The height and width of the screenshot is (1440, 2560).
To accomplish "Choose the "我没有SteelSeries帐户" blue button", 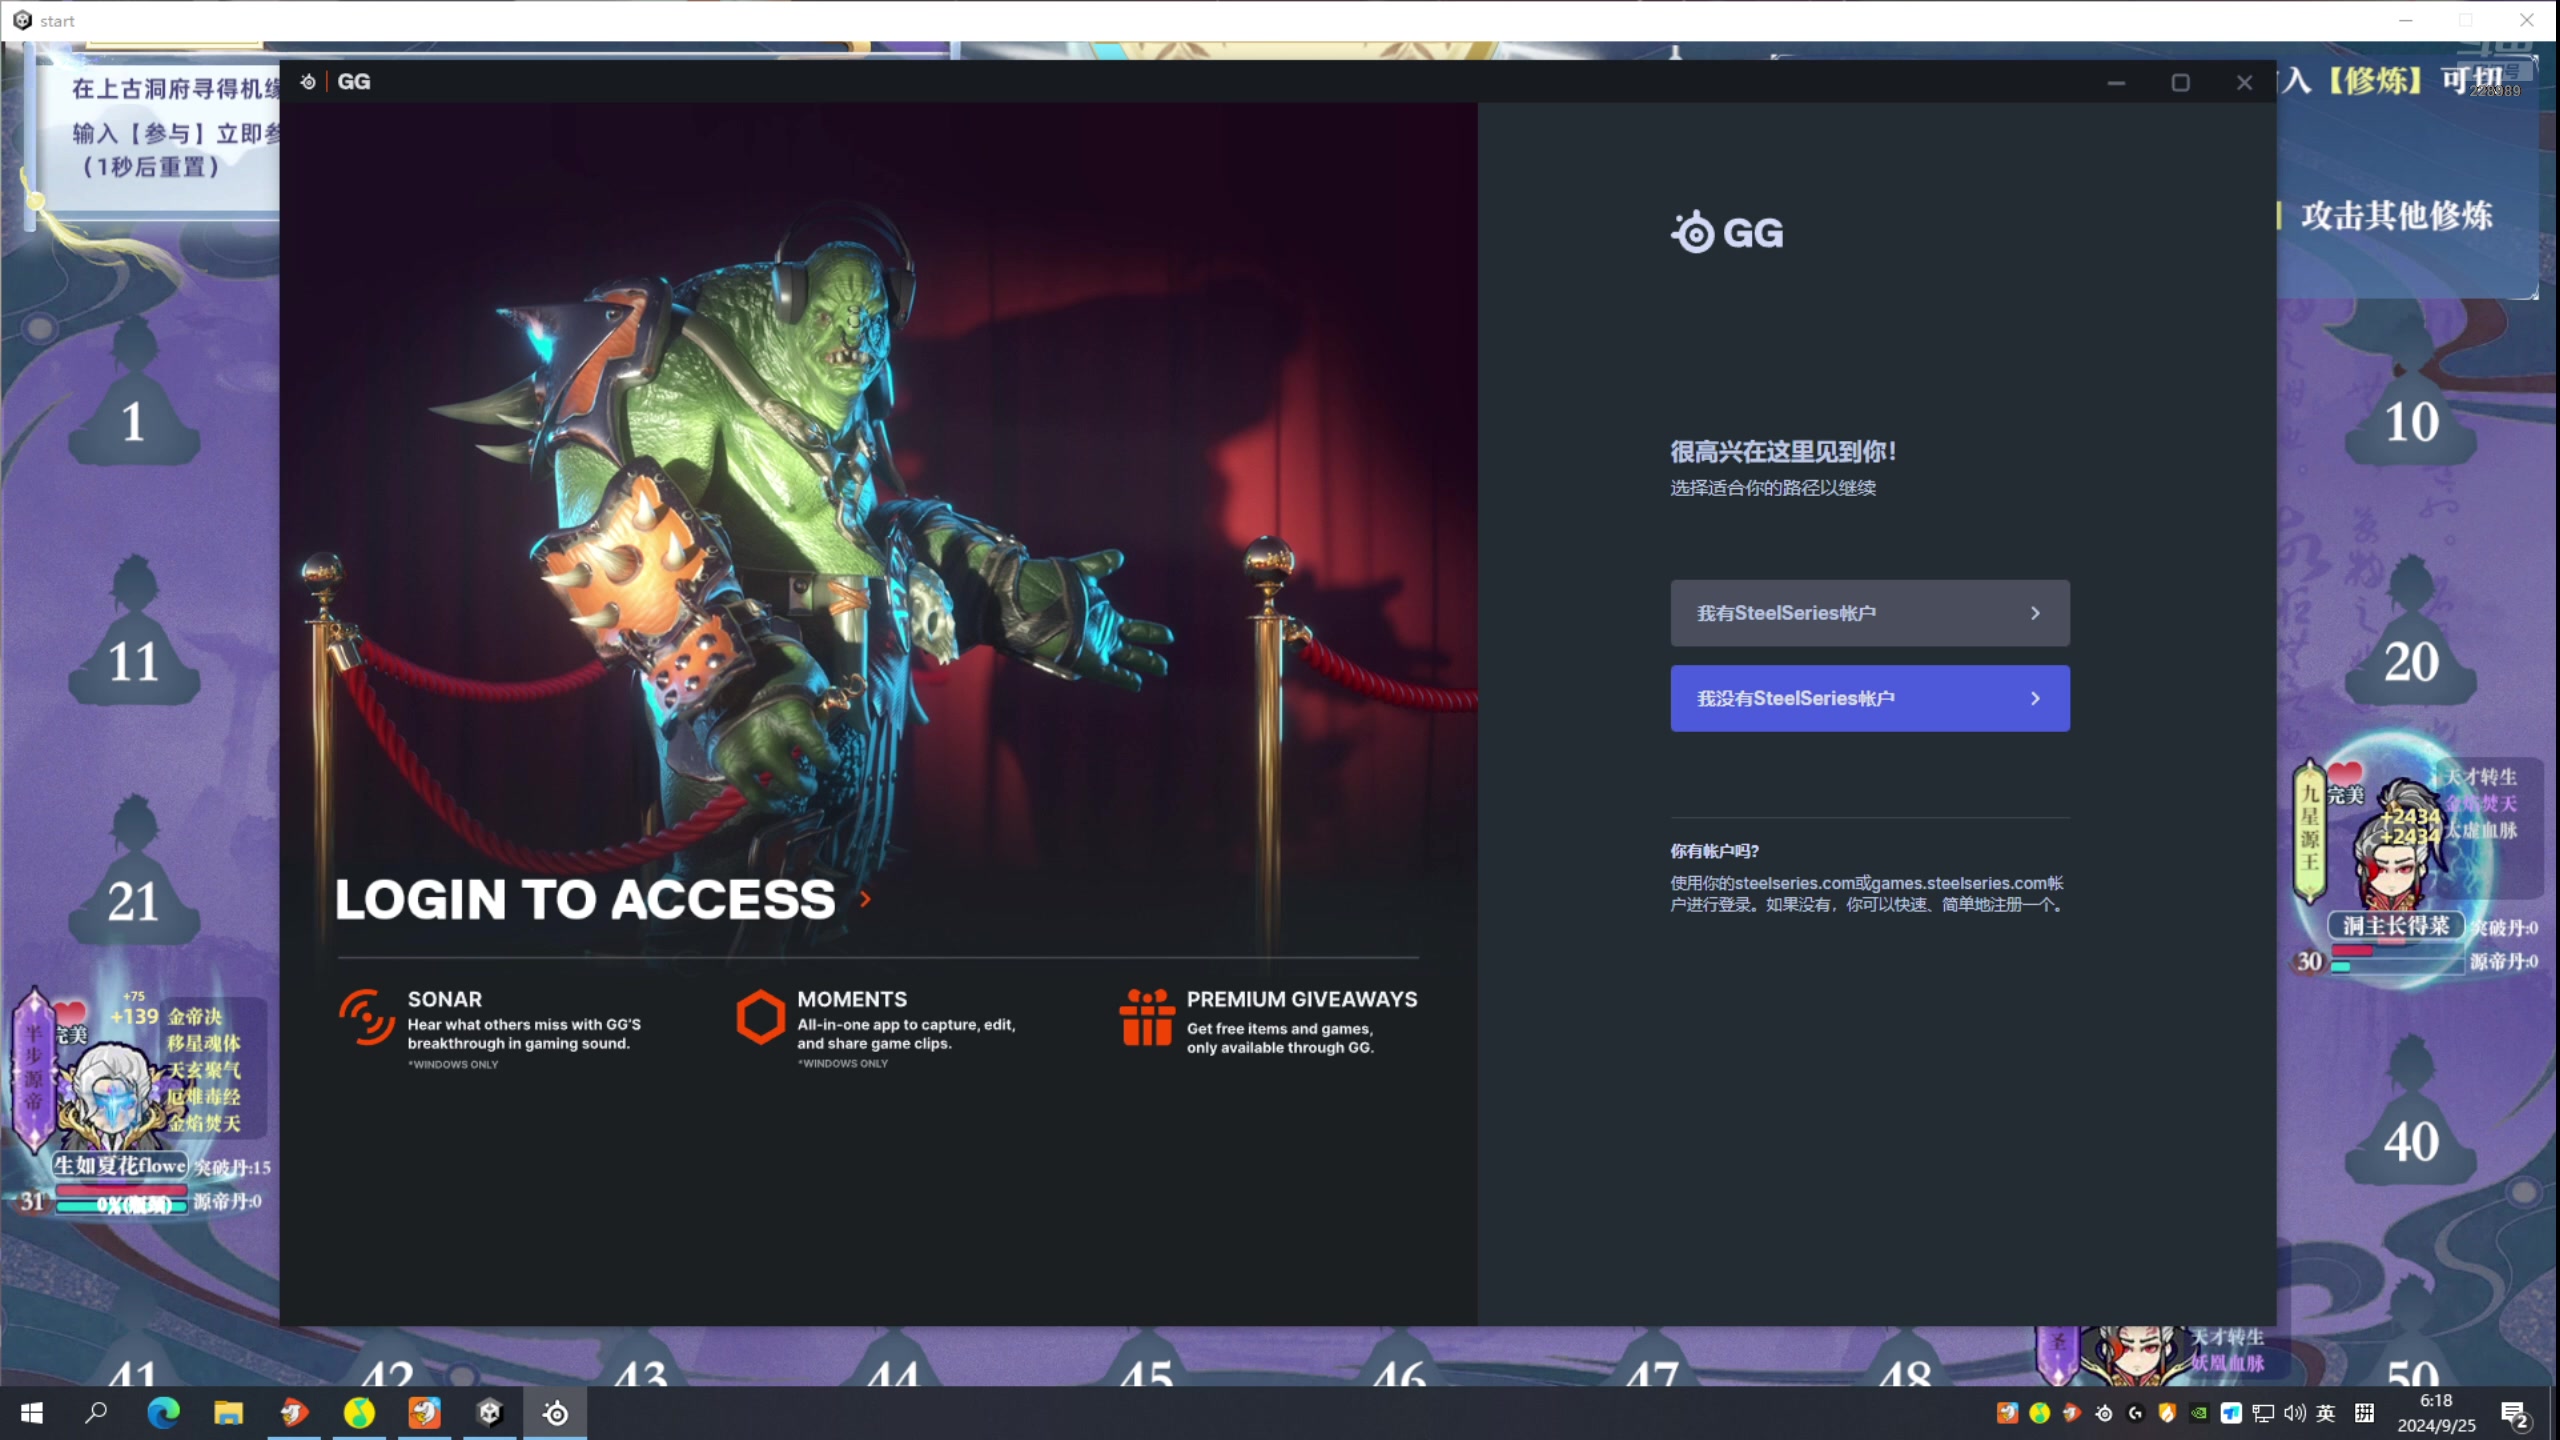I will point(1869,698).
